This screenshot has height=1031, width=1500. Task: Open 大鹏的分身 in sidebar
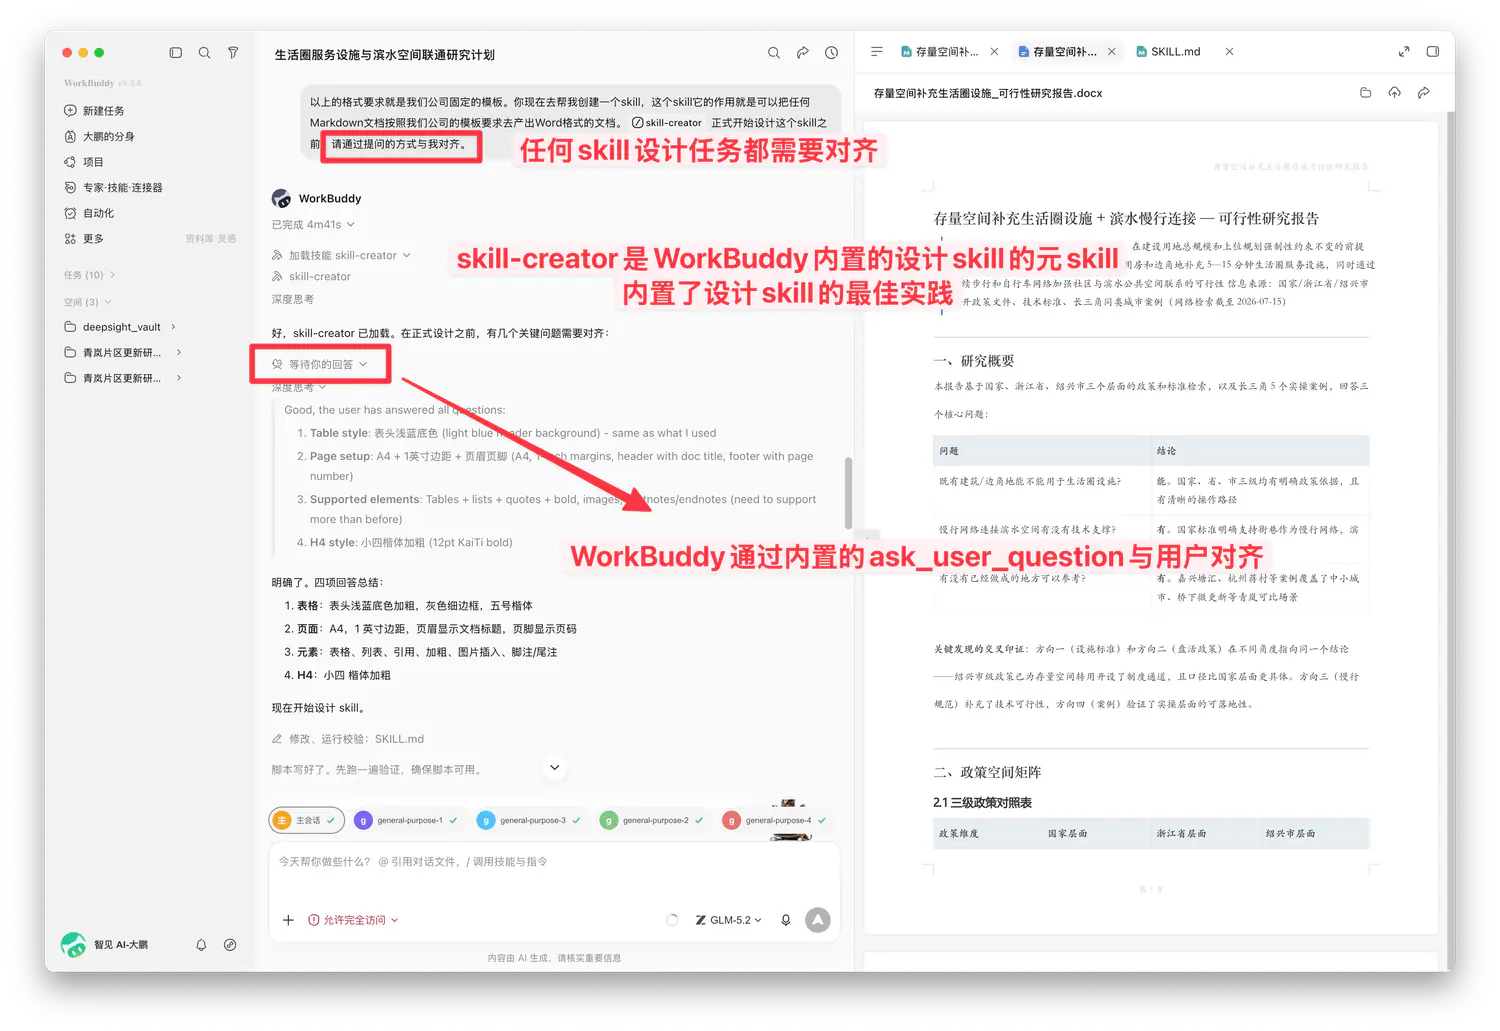click(x=99, y=136)
